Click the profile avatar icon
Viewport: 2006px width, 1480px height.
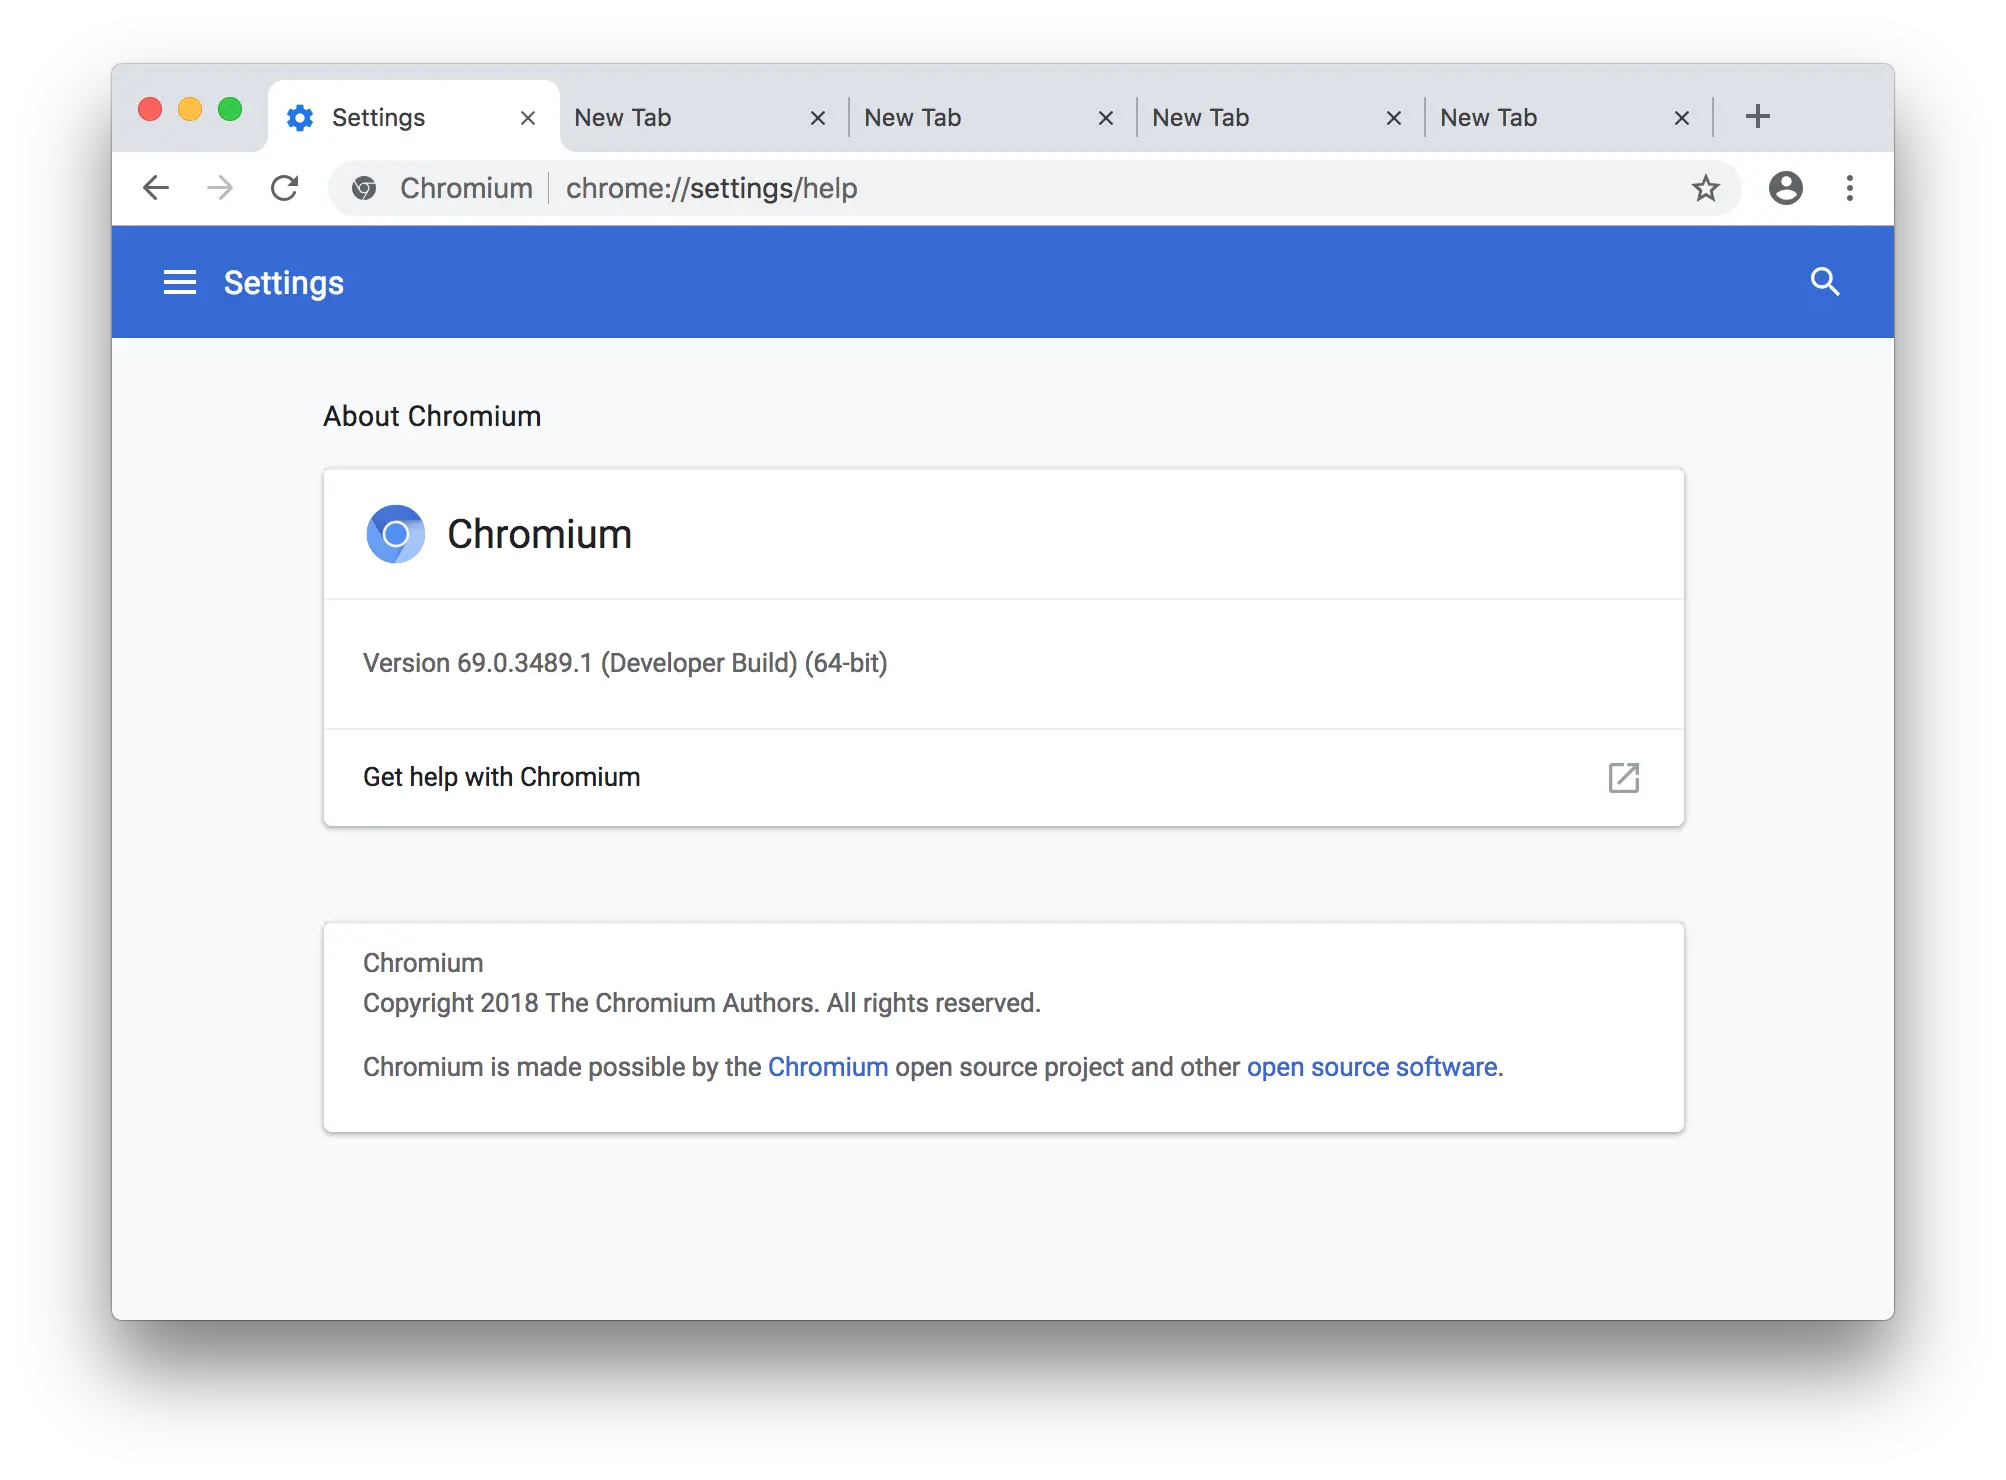[x=1786, y=188]
